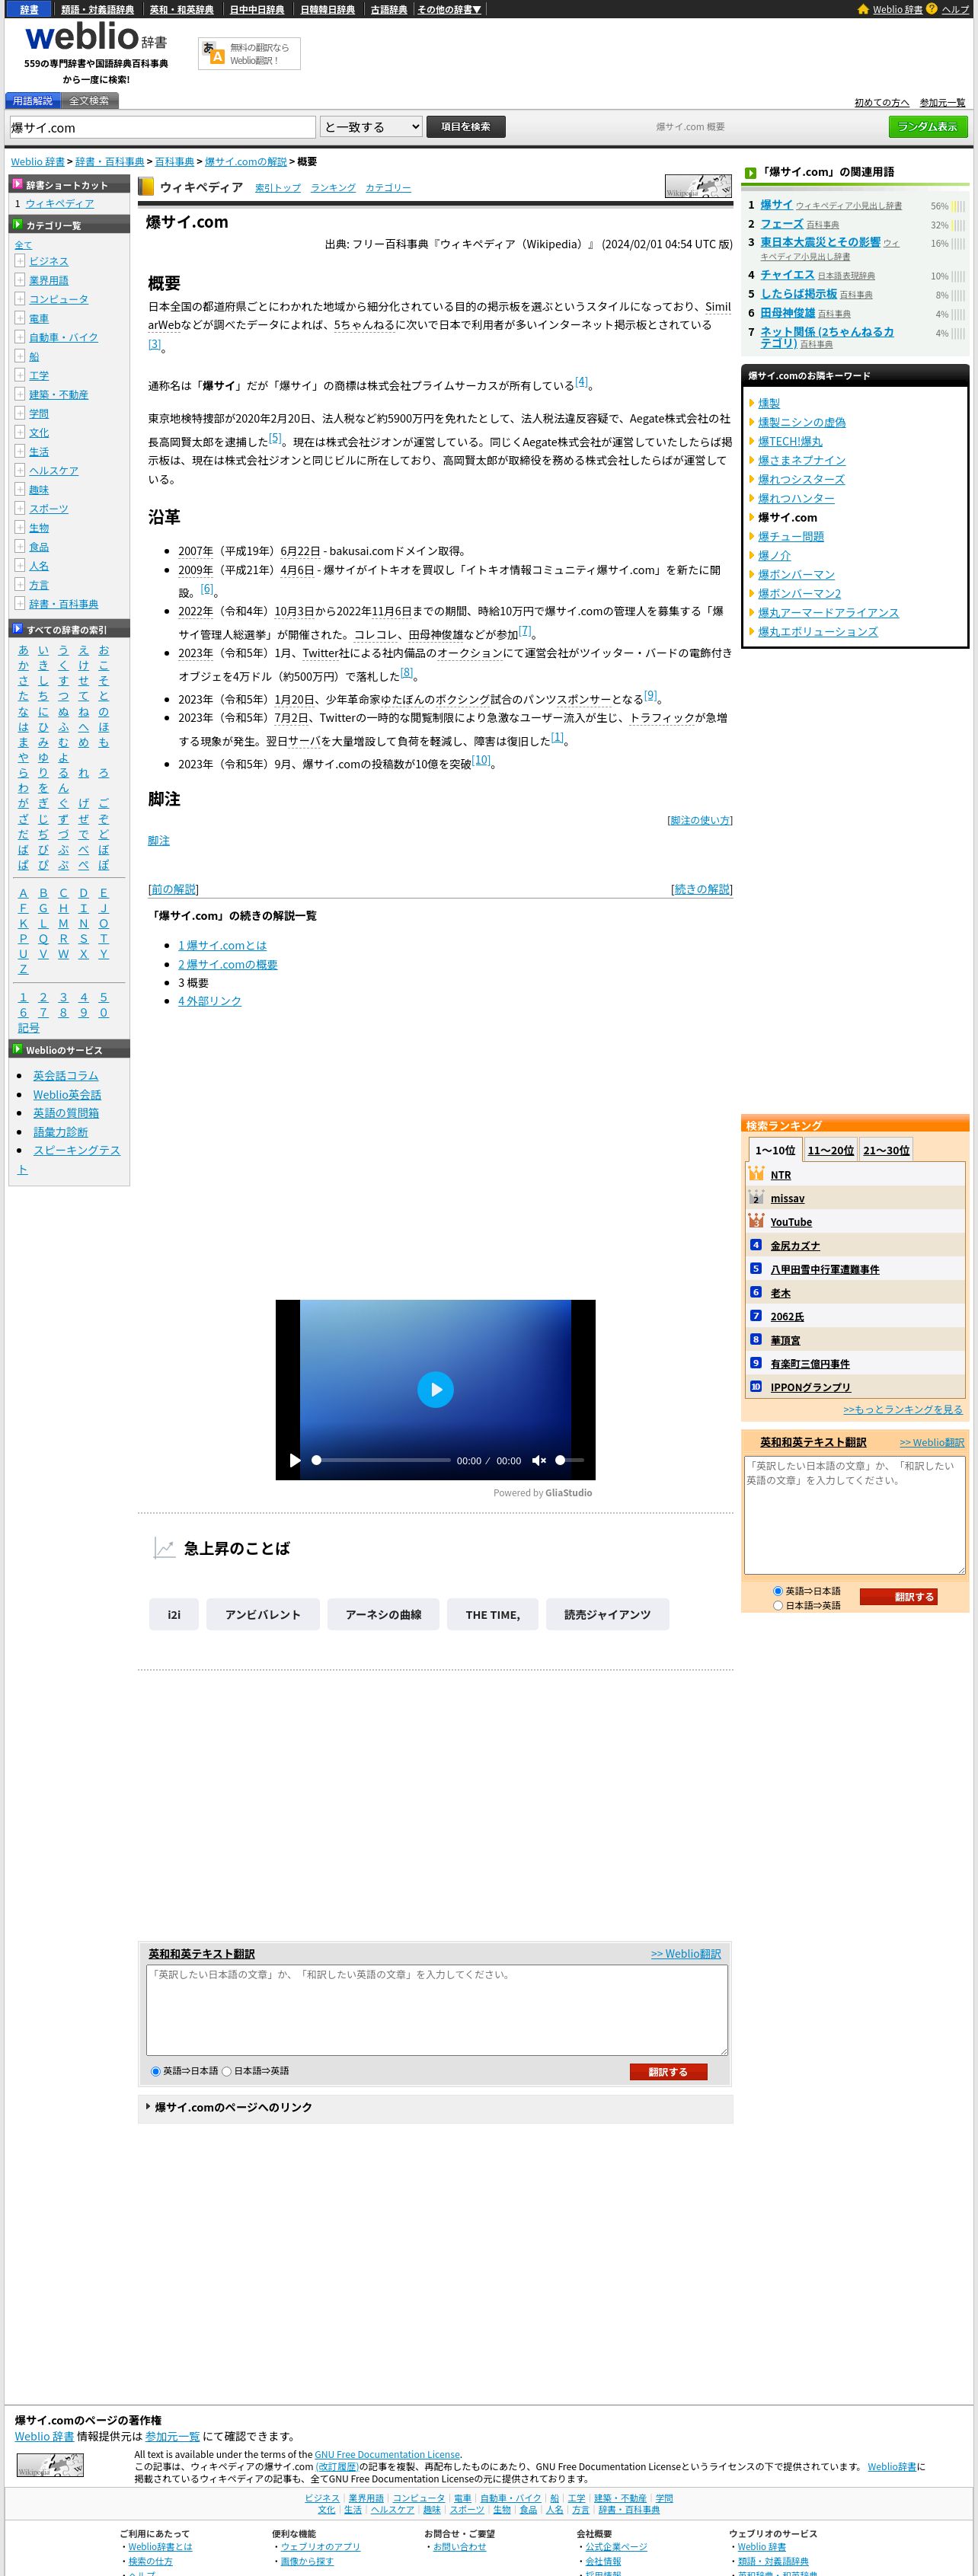Screen dimensions: 978x2576
Task: Open the と一致する match-type dropdown
Action: pyautogui.click(x=371, y=127)
